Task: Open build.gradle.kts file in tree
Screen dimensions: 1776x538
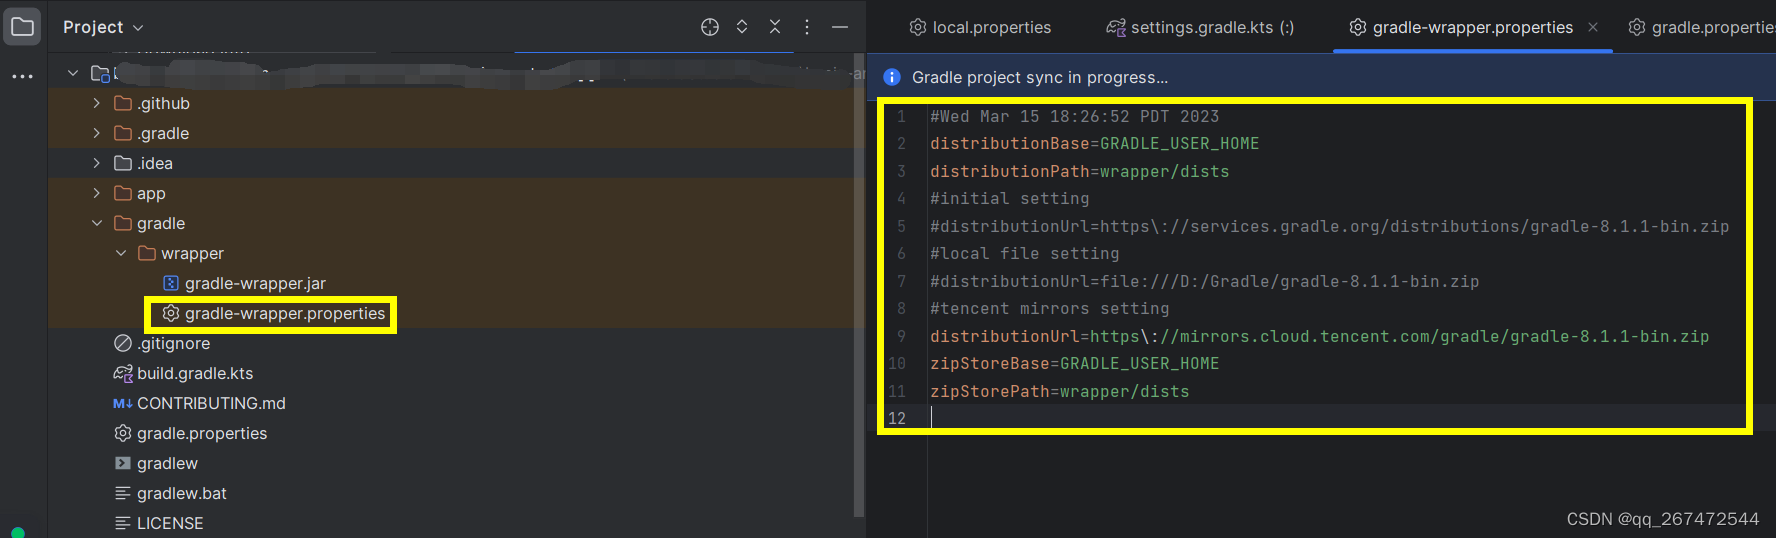Action: point(195,373)
